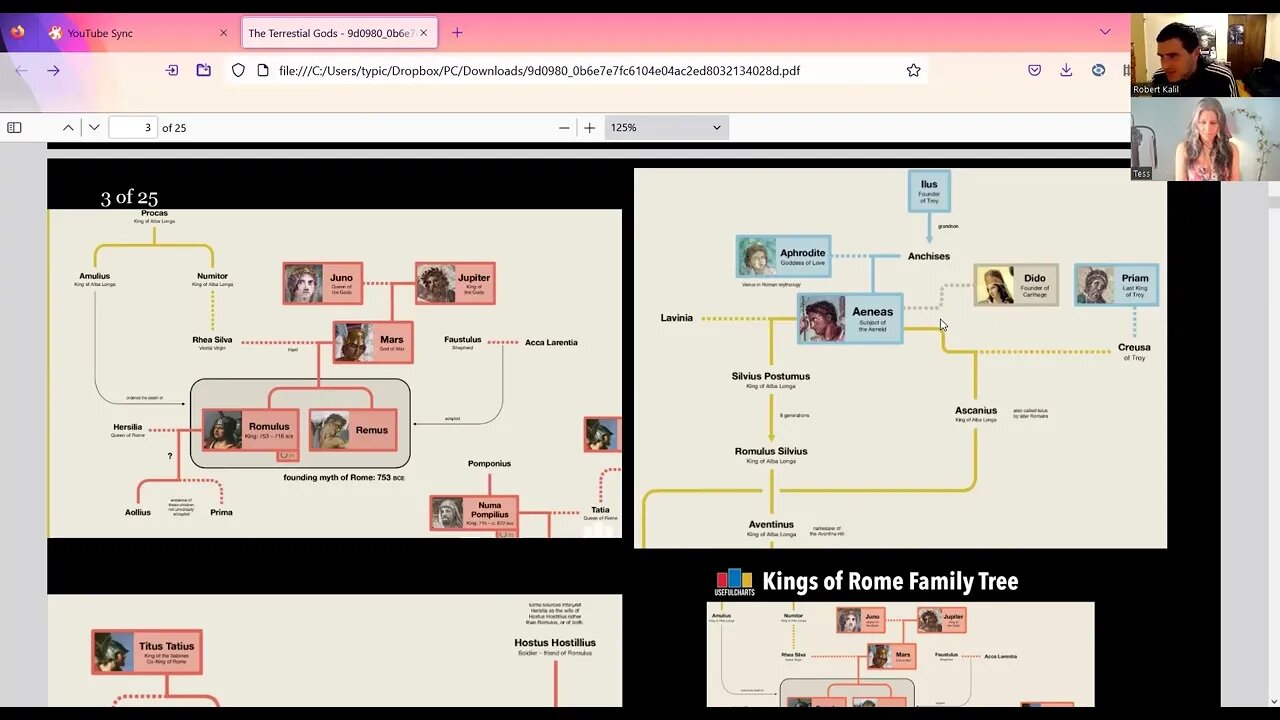Click the Romulus portrait box
Viewport: 1280px width, 720px height.
[250, 430]
